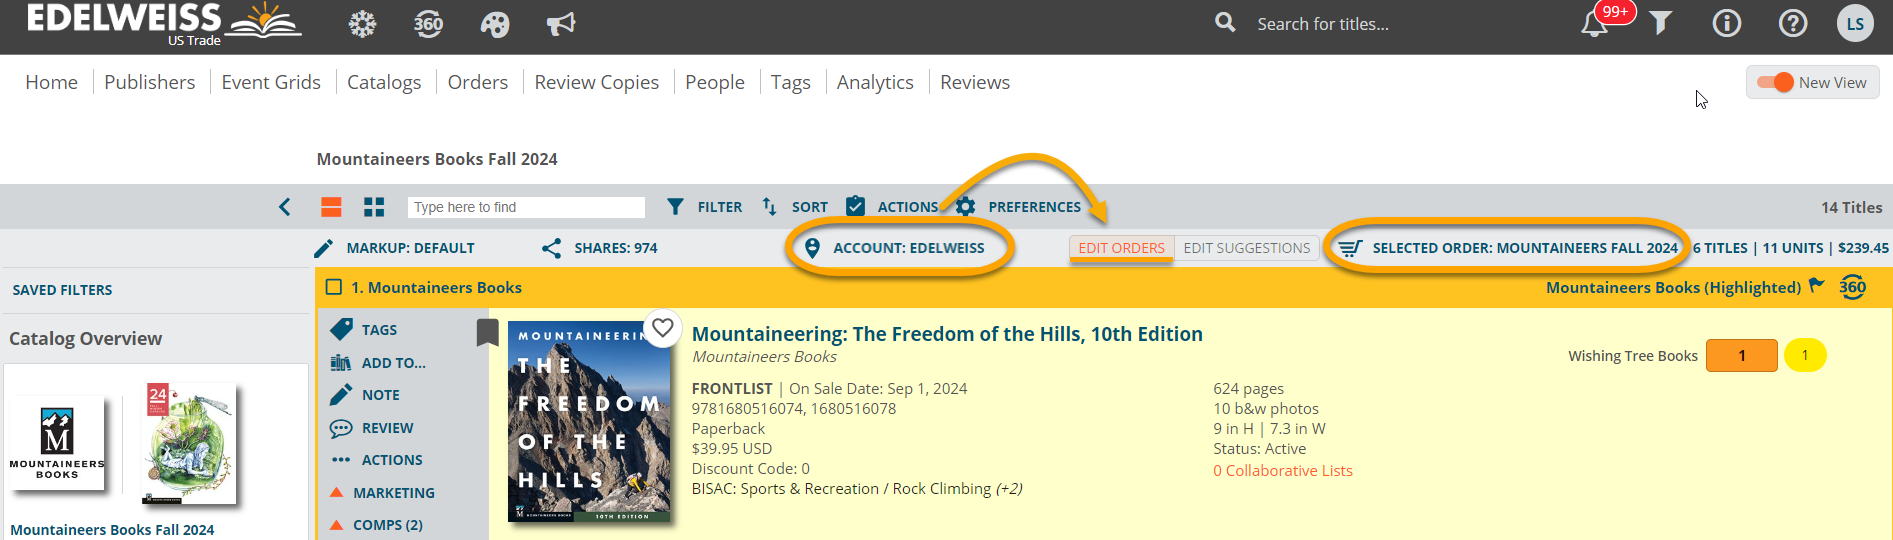Open the SORT option

coord(795,207)
